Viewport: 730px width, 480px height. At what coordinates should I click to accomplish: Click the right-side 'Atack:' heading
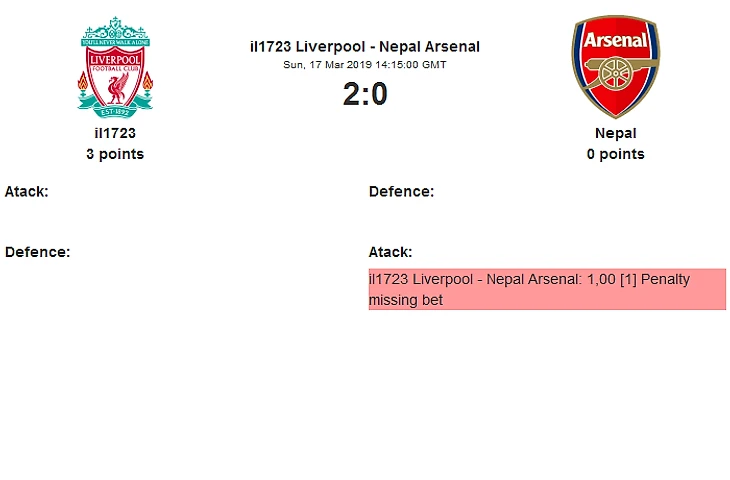391,252
